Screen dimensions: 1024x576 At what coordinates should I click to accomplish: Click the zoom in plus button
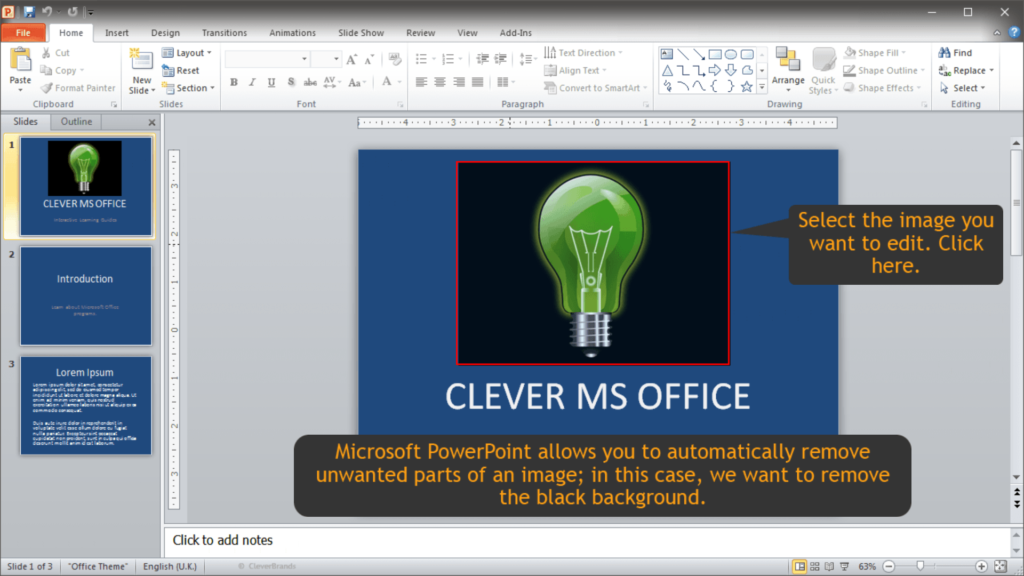[x=981, y=566]
